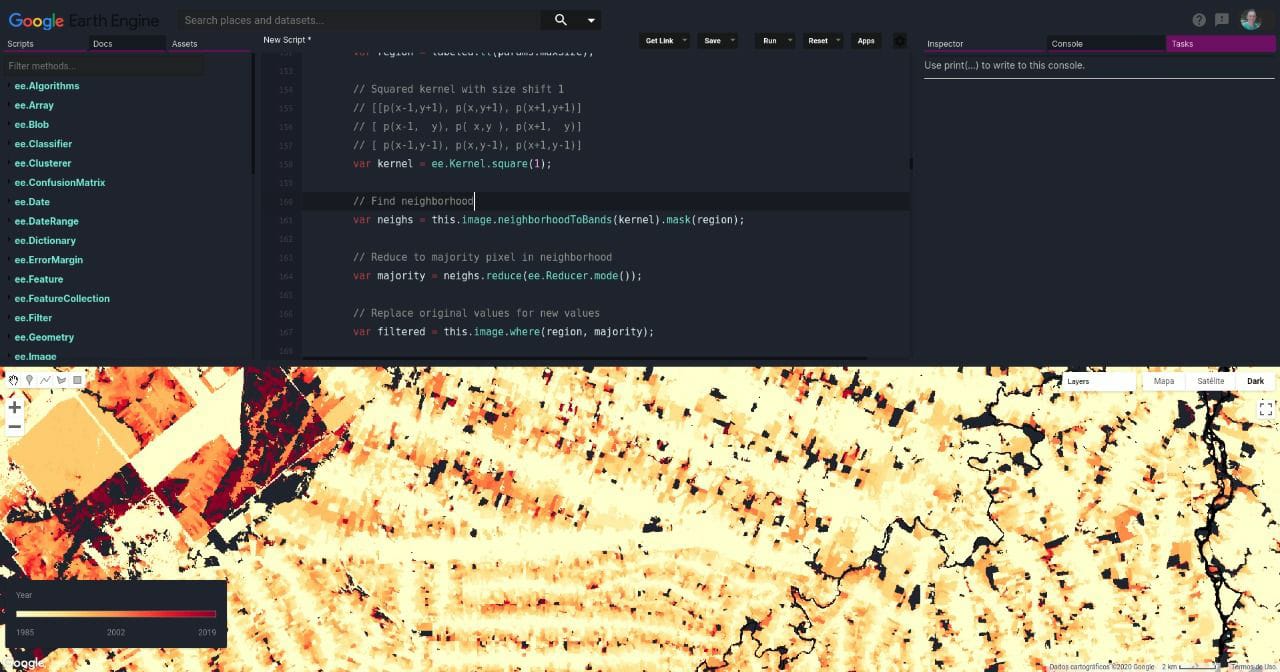Toggle the Layers panel on the map
The image size is (1280, 672).
pyautogui.click(x=1077, y=381)
